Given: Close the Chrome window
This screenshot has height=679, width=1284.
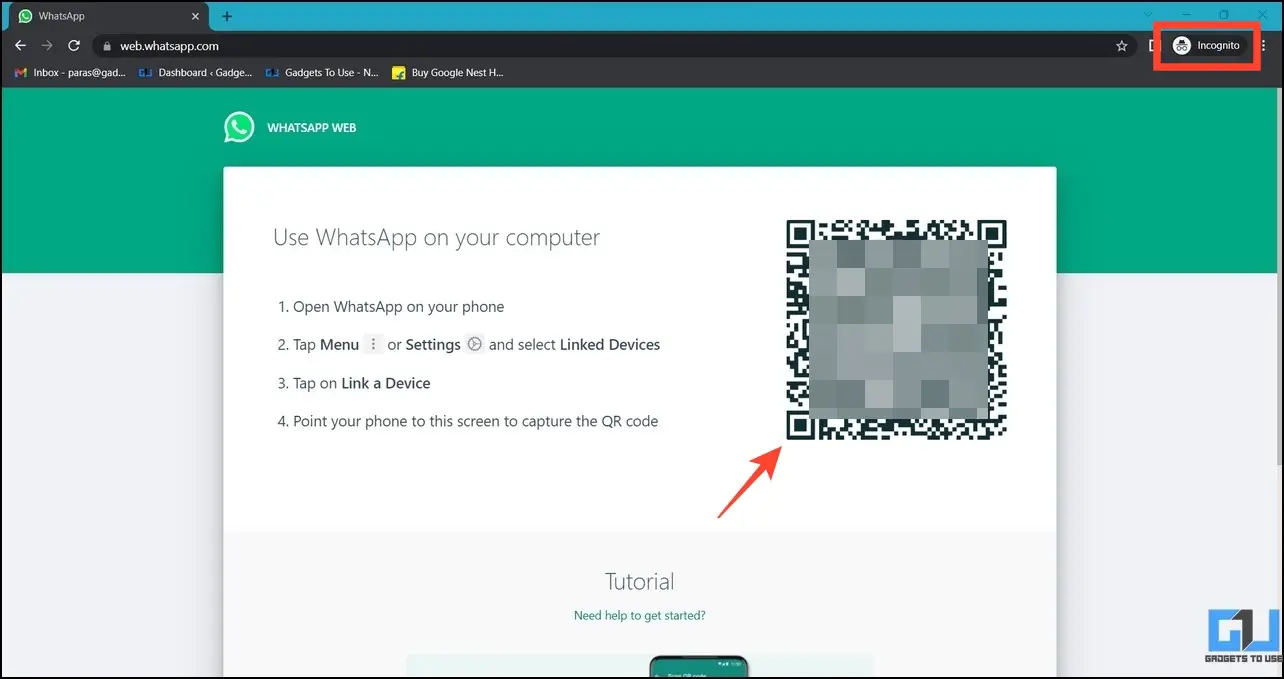Looking at the screenshot, I should coord(1262,14).
